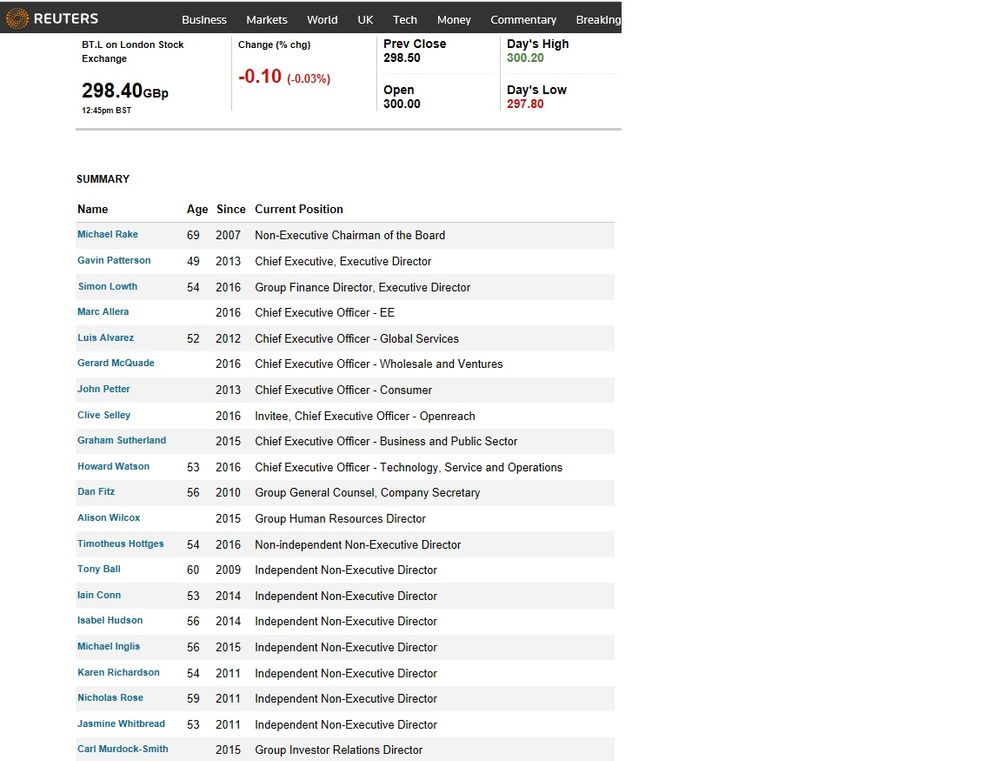View Timotheus Hottges' profile
The image size is (998, 761).
[x=120, y=544]
